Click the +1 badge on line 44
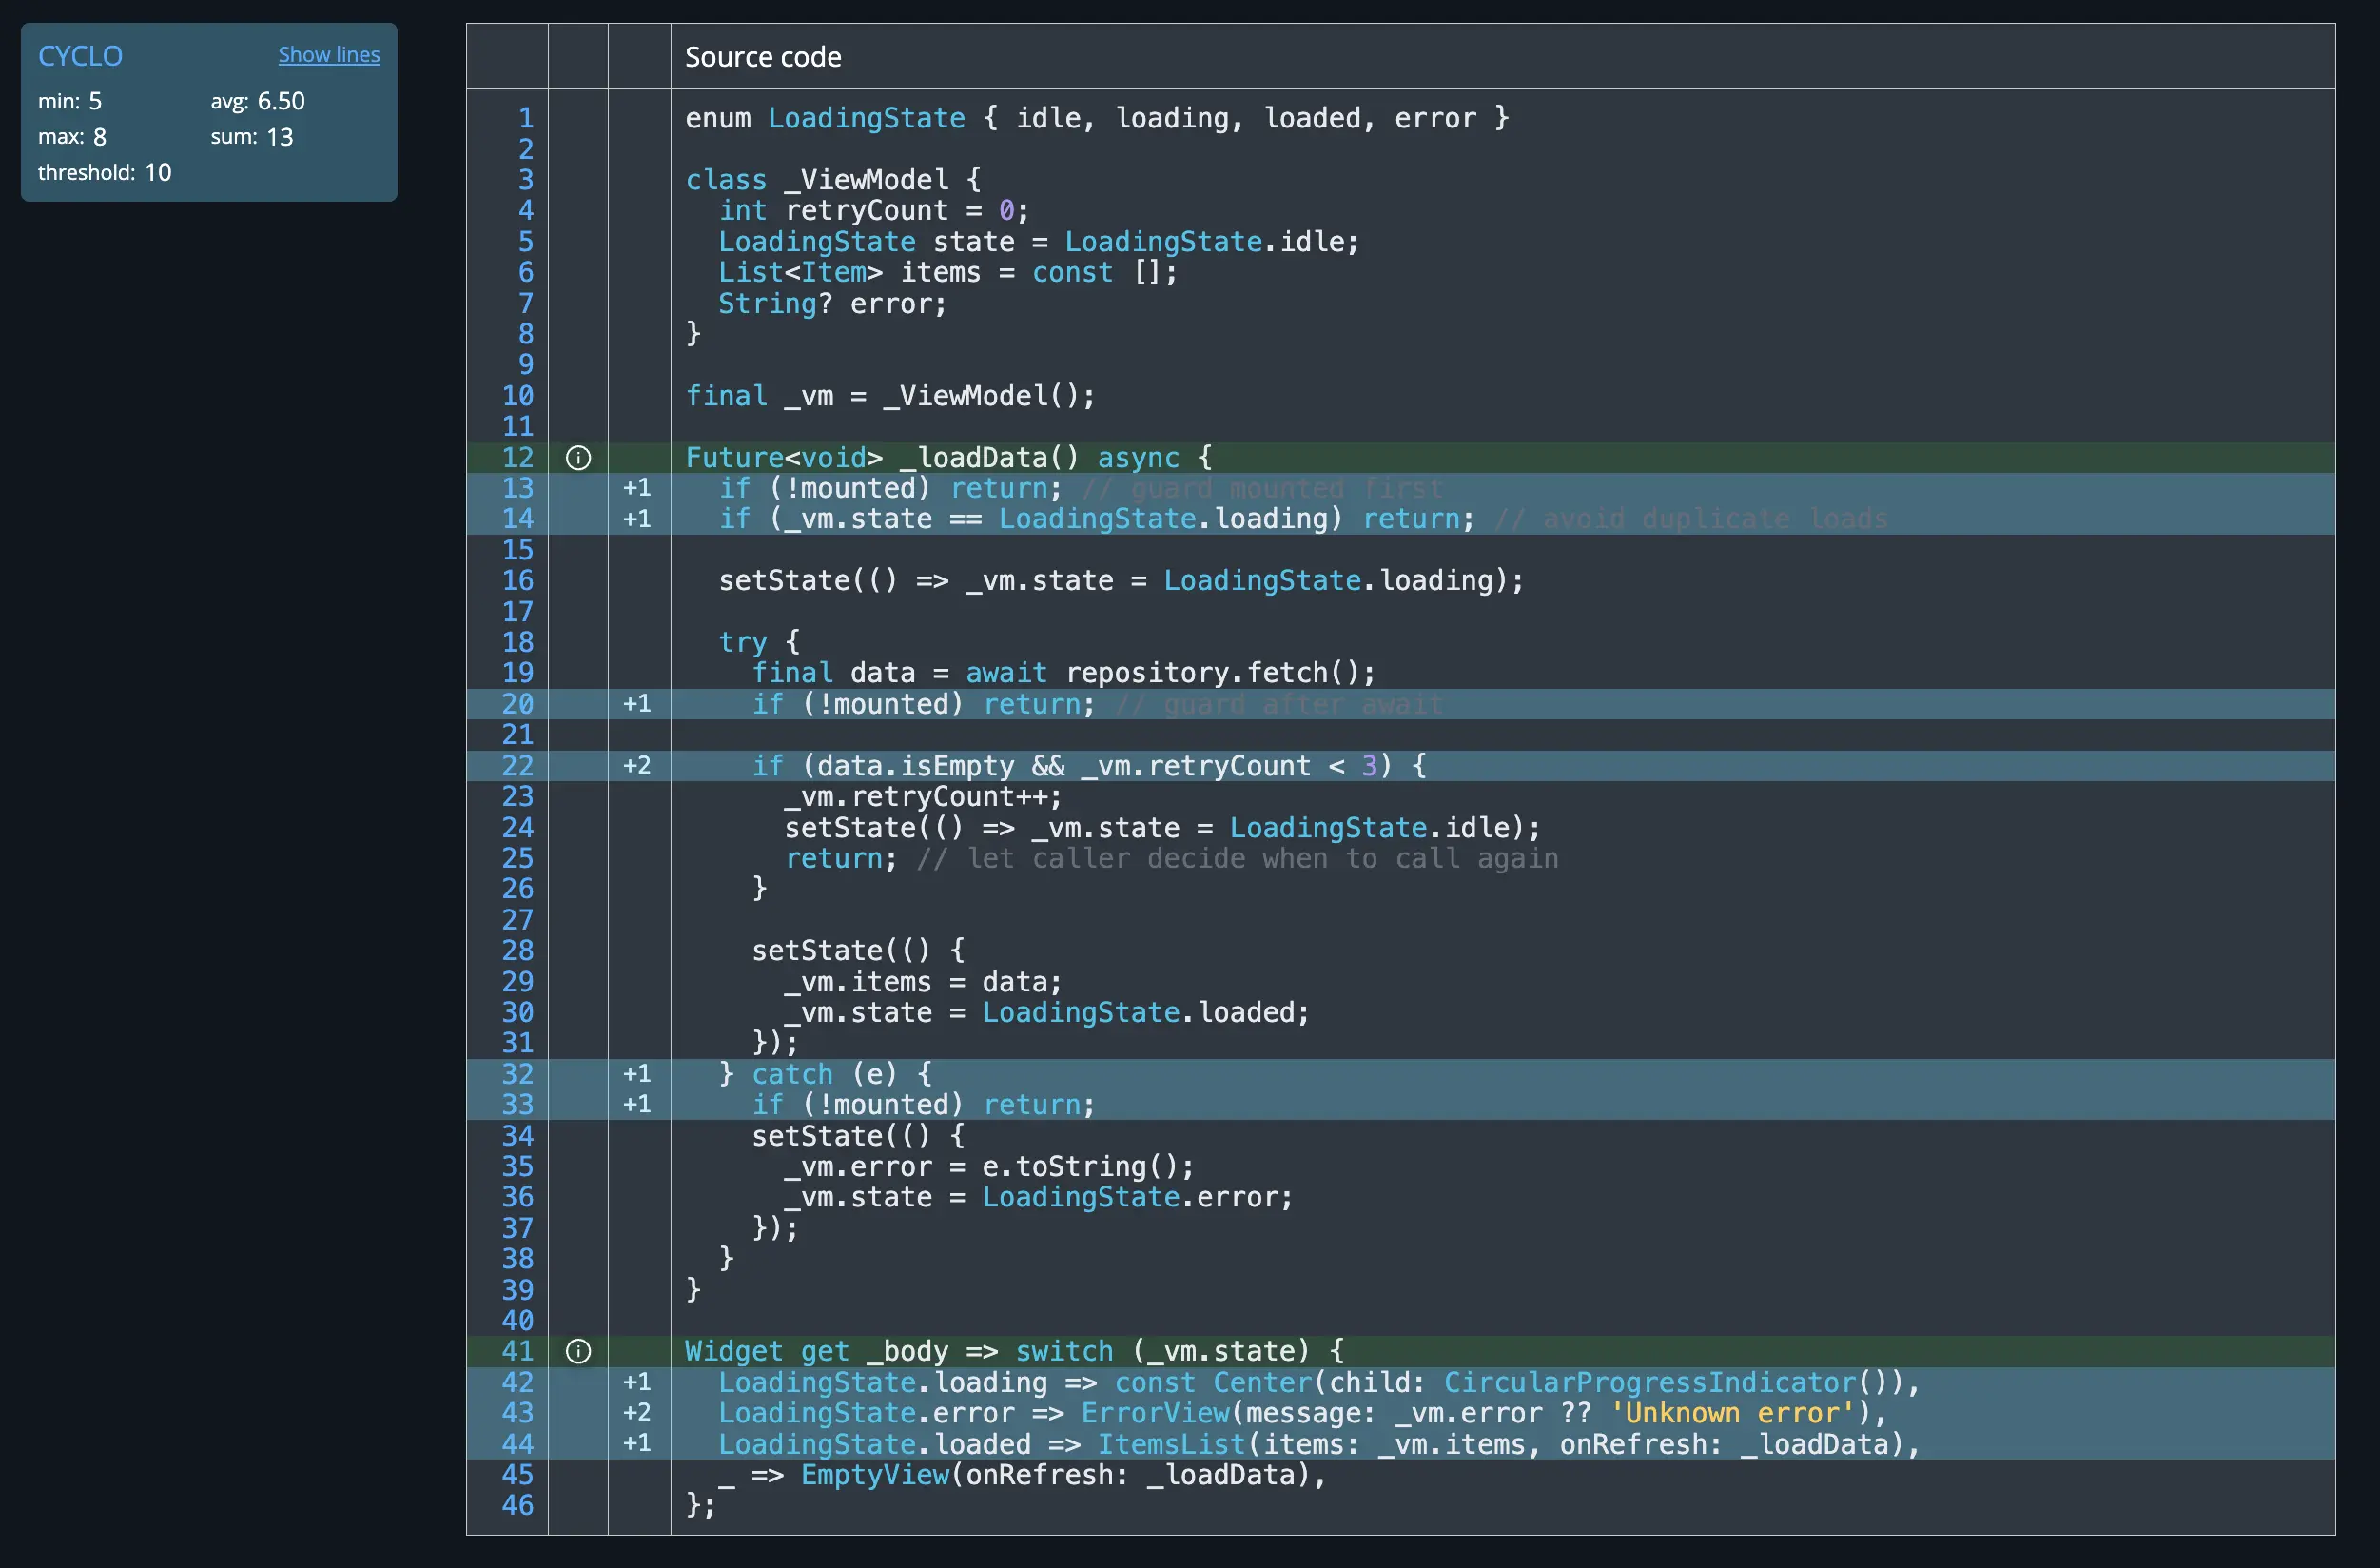This screenshot has height=1568, width=2380. (x=637, y=1443)
